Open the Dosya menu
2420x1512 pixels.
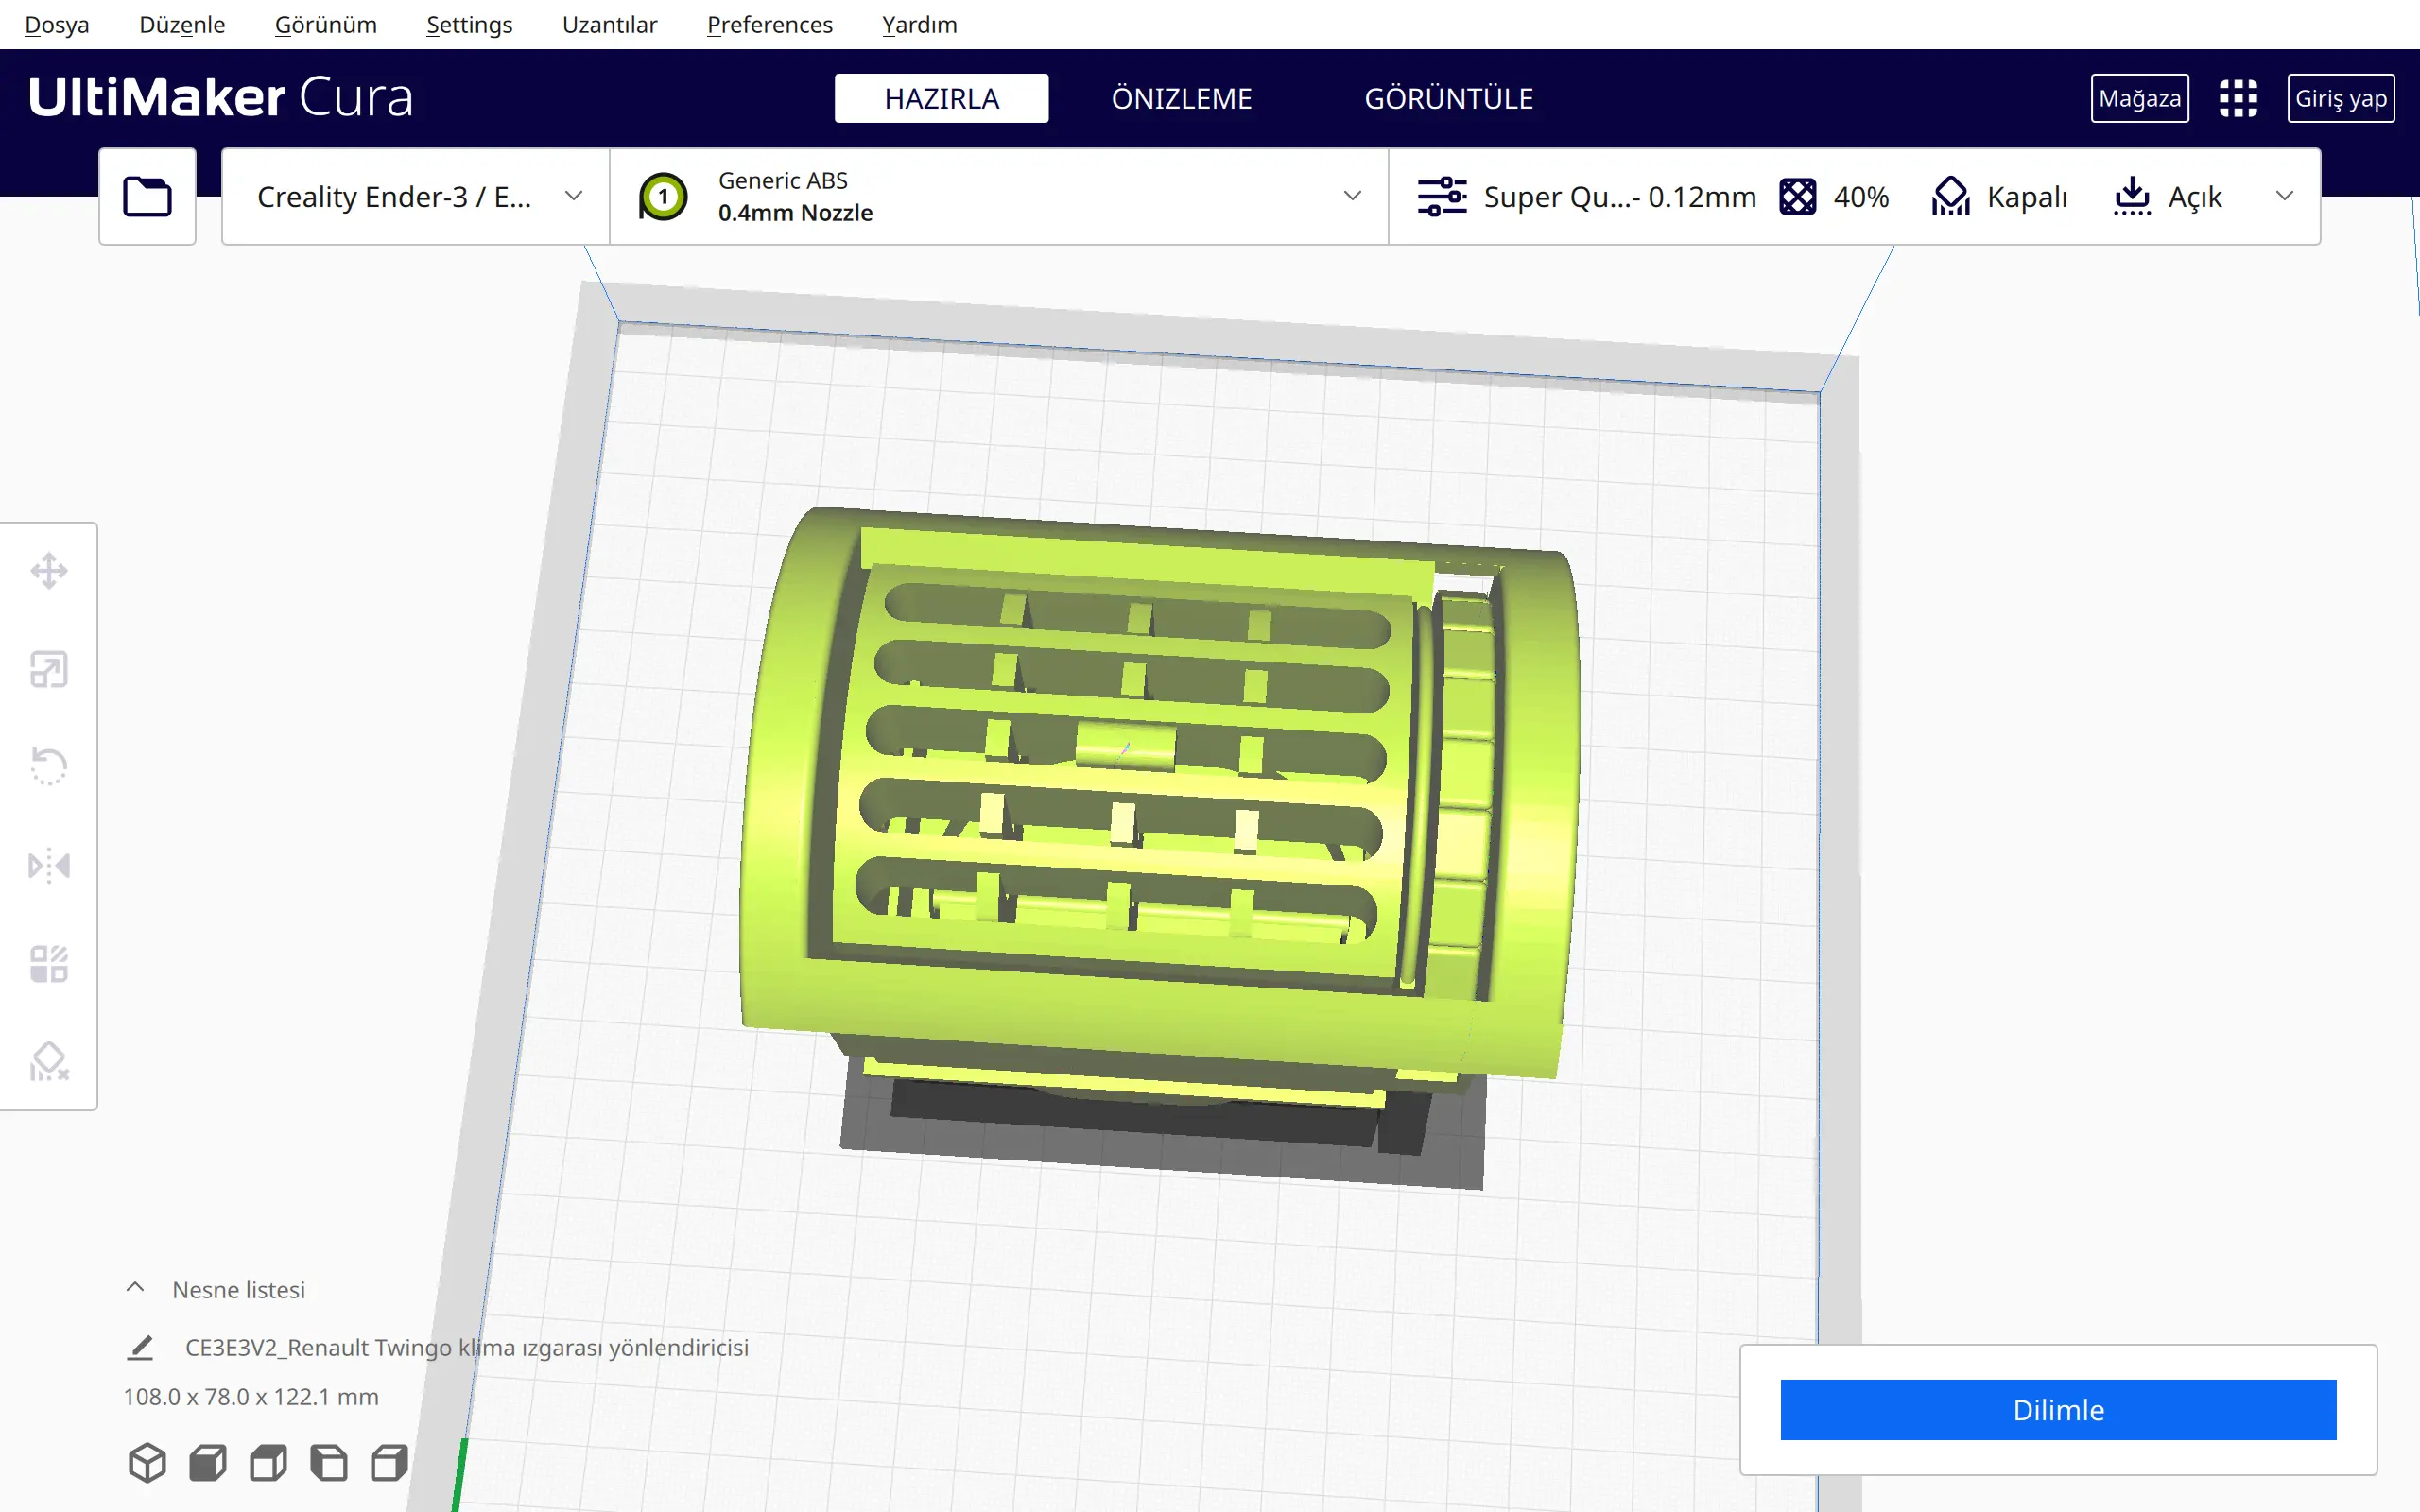[57, 24]
